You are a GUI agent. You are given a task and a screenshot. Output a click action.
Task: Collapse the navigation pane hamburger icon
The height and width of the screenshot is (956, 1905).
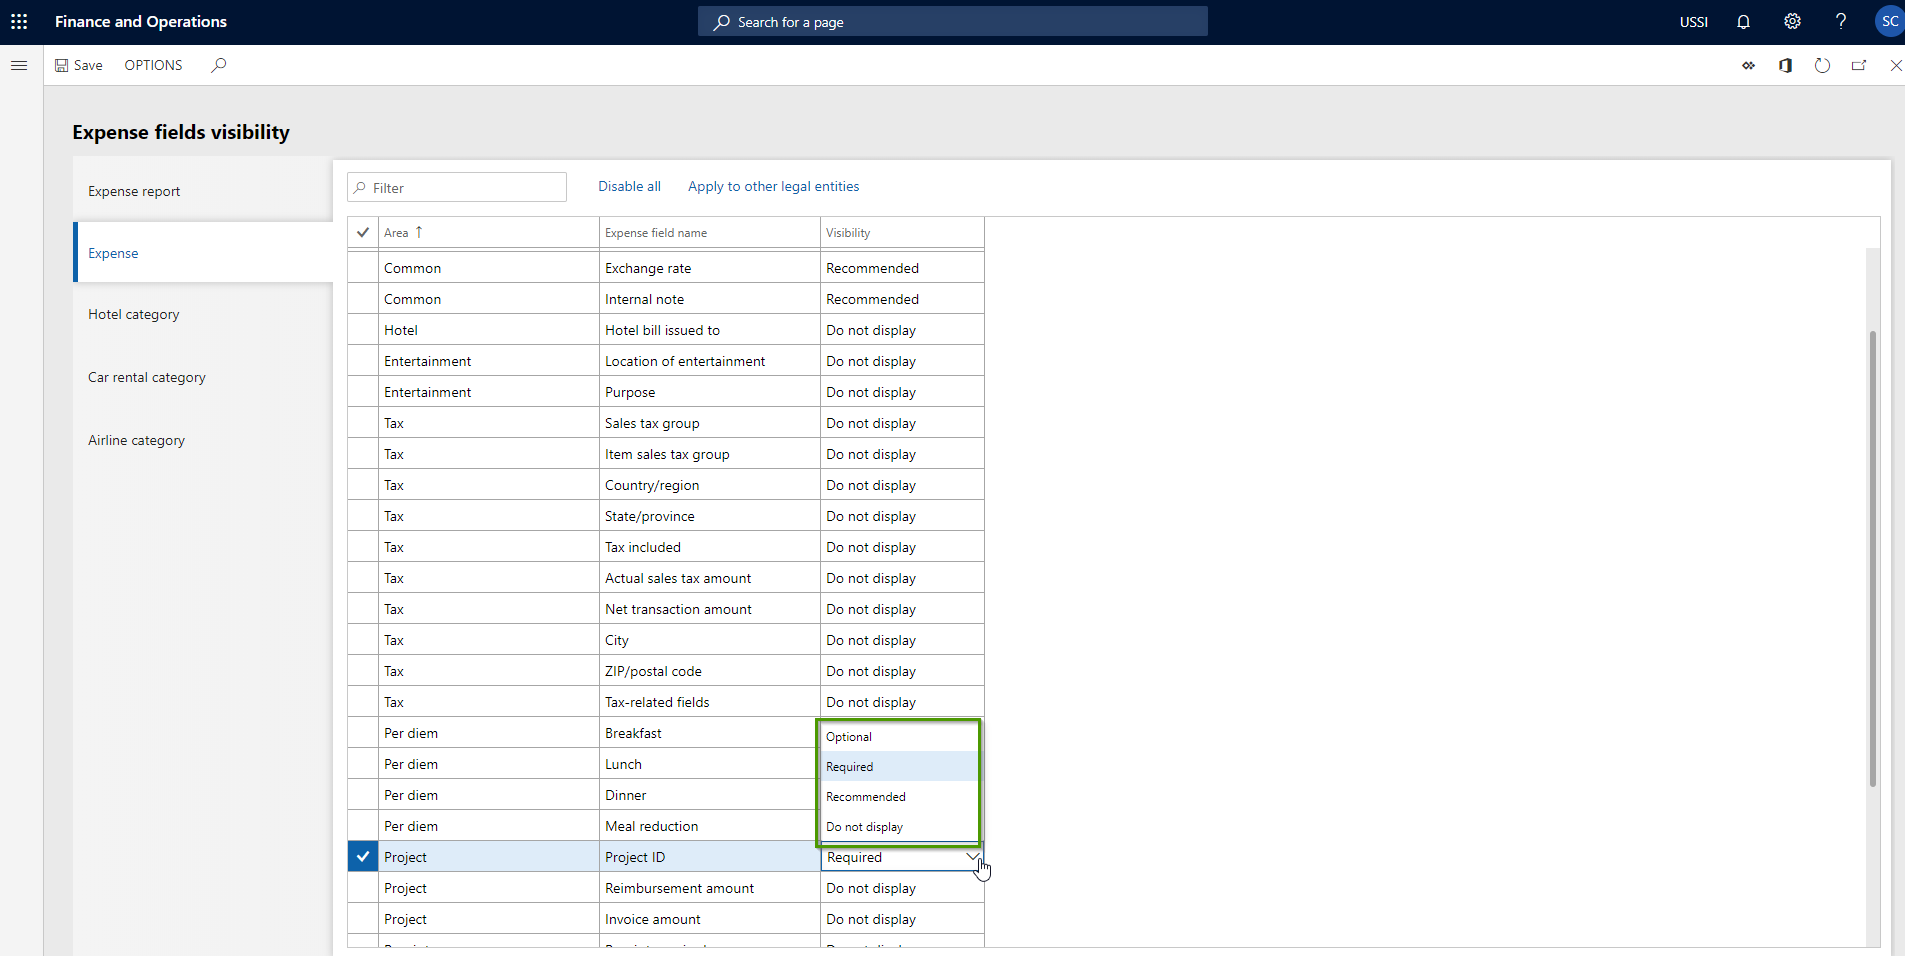click(19, 65)
